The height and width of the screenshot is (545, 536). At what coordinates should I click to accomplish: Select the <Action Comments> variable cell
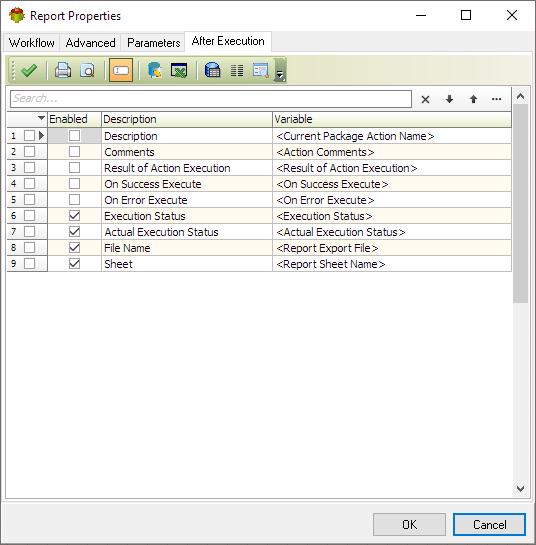pyautogui.click(x=392, y=152)
